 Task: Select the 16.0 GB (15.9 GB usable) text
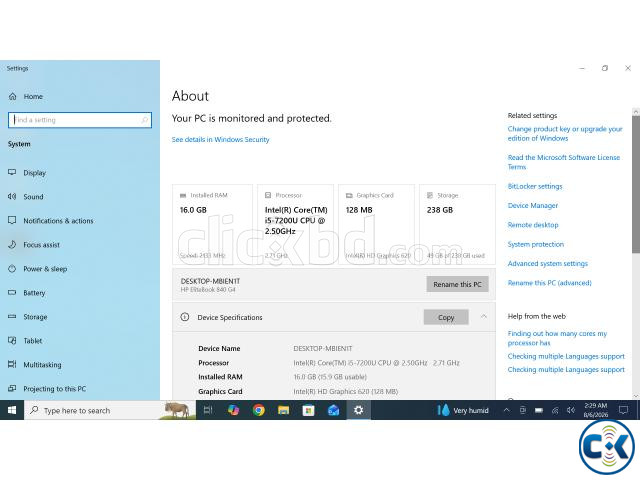(330, 377)
